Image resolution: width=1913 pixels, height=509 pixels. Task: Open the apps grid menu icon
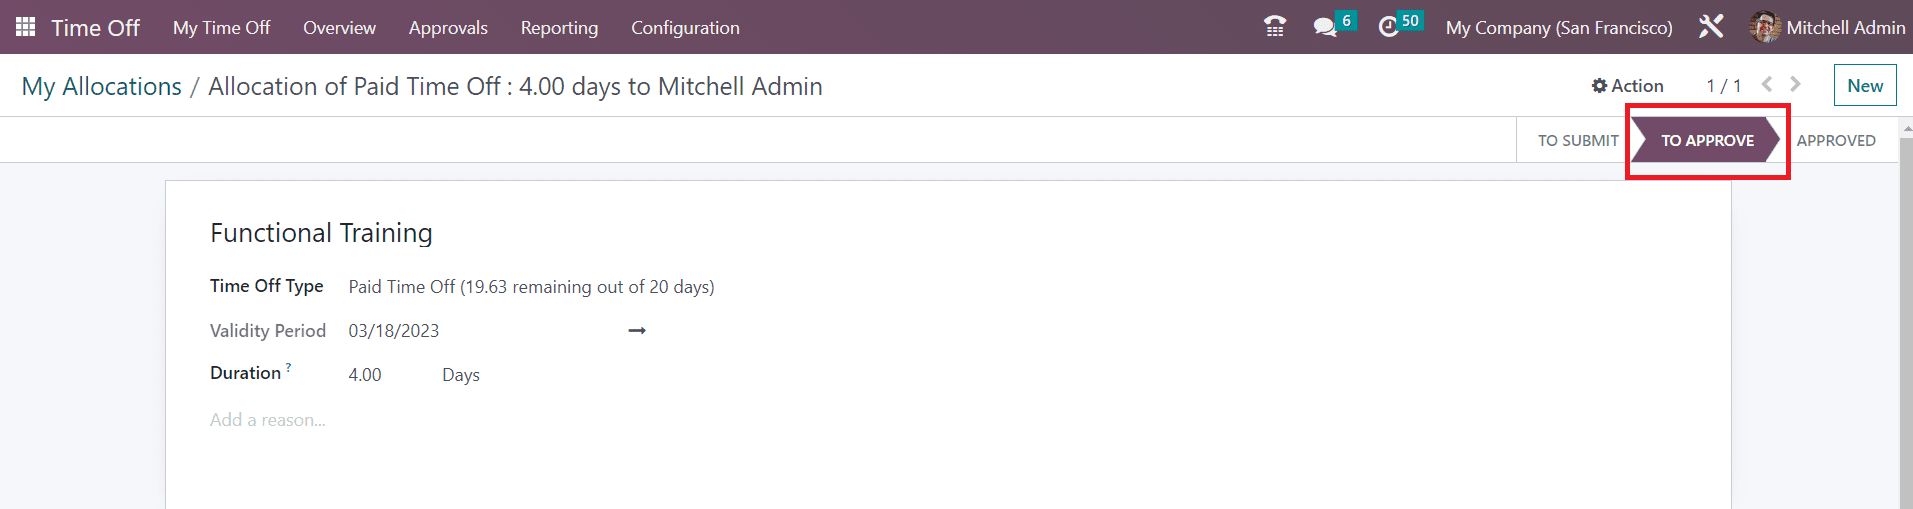point(26,27)
